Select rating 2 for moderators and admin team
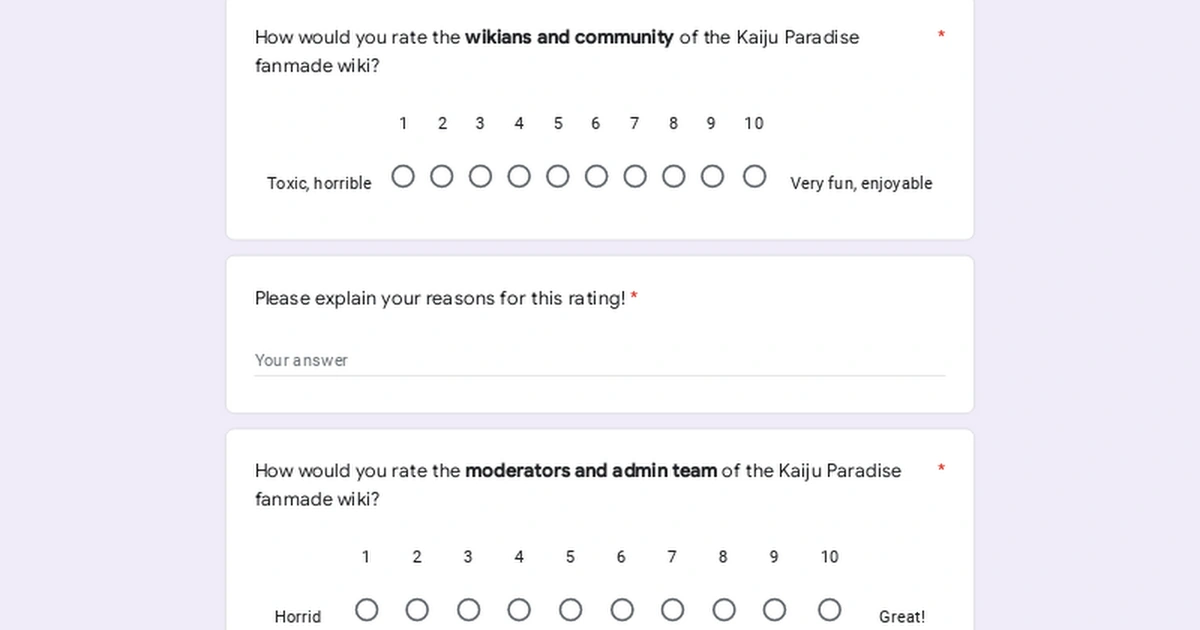This screenshot has width=1200, height=630. [417, 609]
